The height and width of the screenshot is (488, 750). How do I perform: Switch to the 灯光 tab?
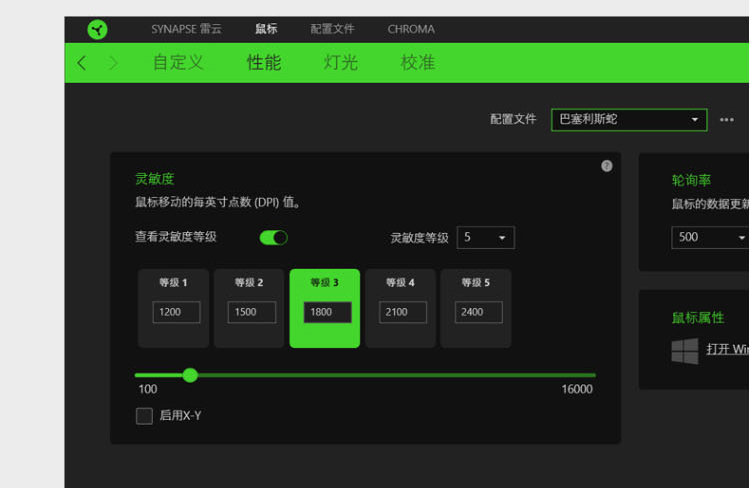coord(341,63)
